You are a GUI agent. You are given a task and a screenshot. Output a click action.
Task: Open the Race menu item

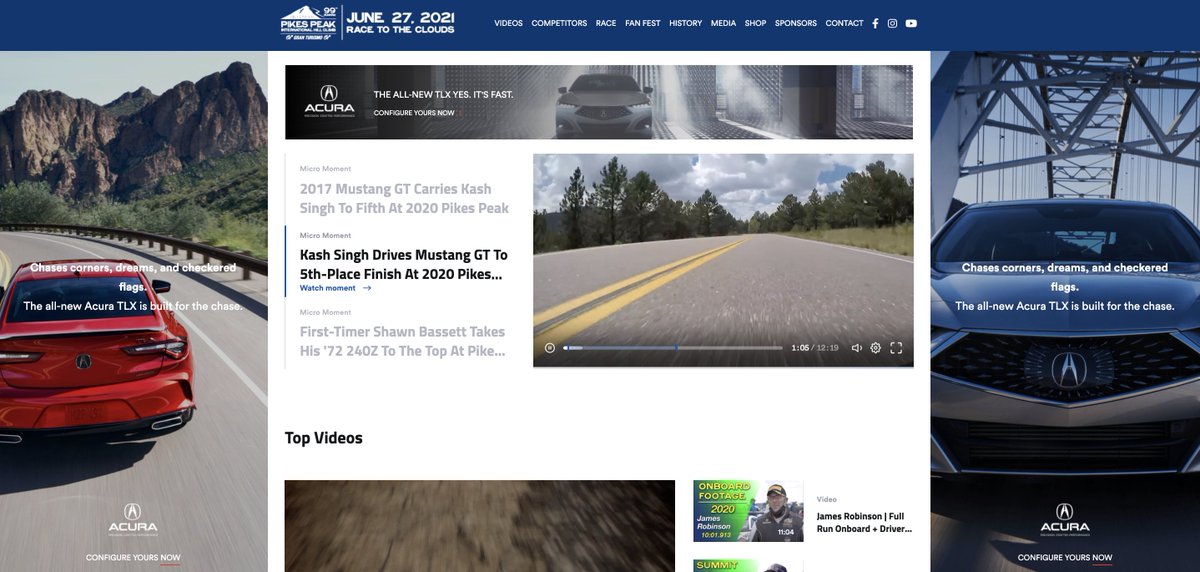click(x=606, y=23)
